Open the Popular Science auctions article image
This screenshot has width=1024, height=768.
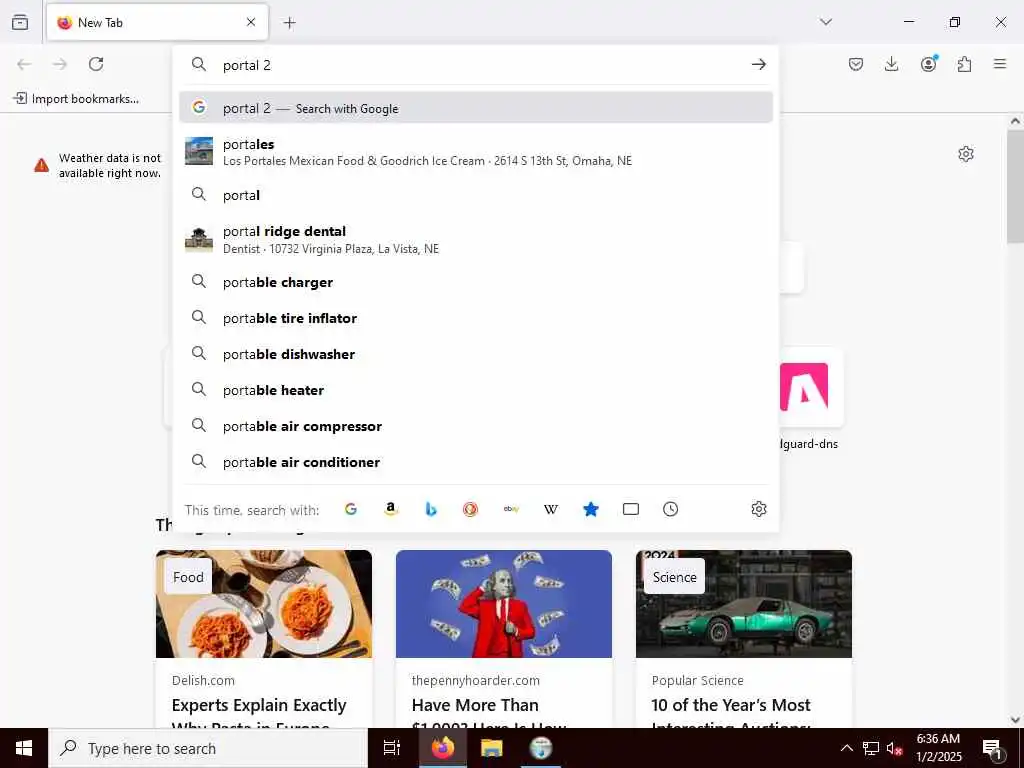[744, 603]
